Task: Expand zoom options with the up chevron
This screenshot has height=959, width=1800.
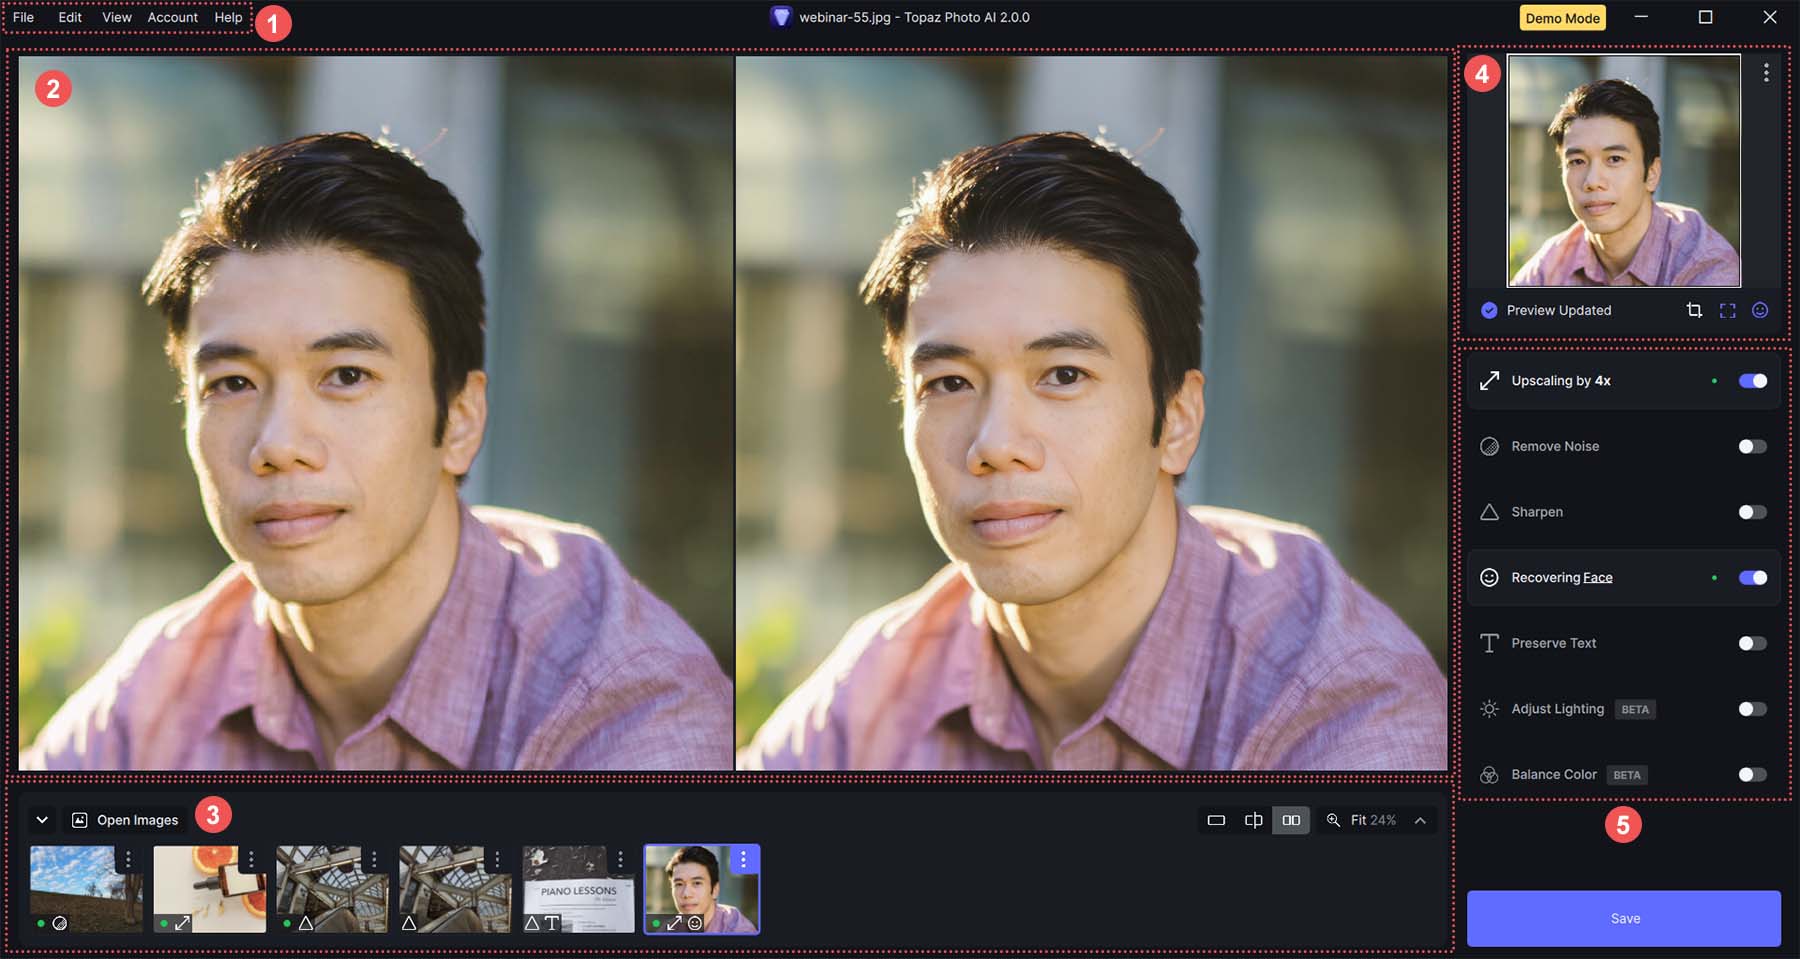Action: click(1420, 820)
